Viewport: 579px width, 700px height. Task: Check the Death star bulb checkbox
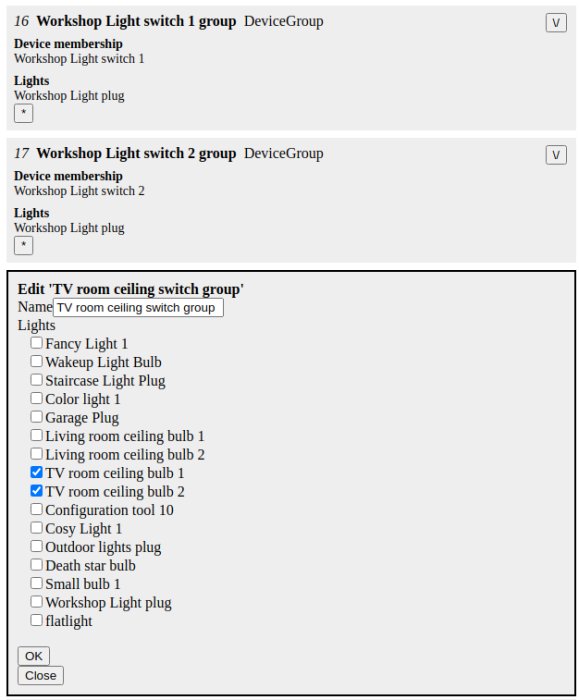click(36, 565)
